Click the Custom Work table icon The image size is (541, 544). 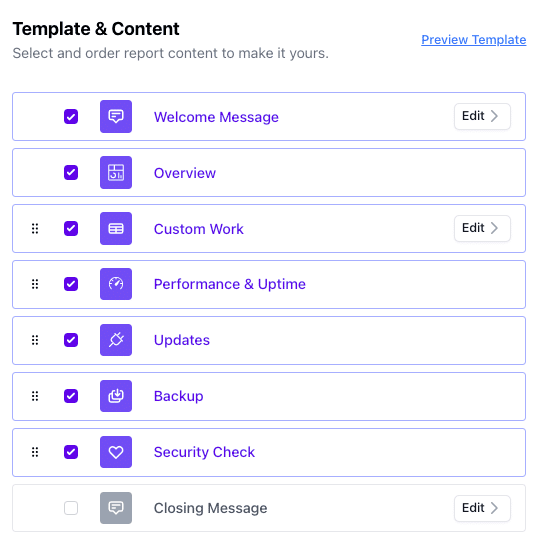coord(116,228)
